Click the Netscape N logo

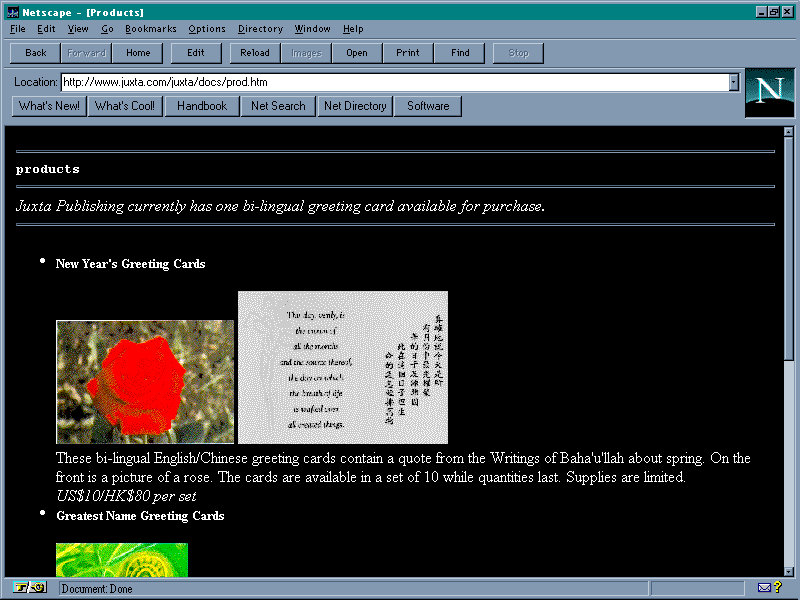[769, 93]
